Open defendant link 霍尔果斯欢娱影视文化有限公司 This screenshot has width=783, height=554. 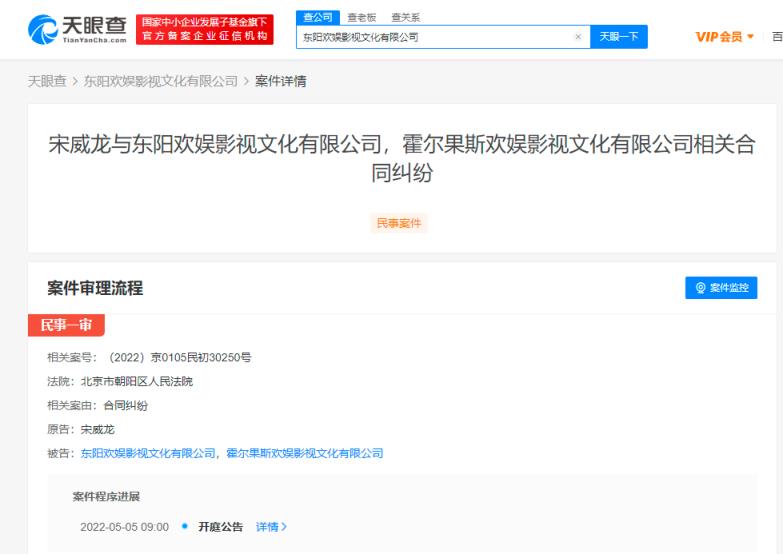pos(305,453)
